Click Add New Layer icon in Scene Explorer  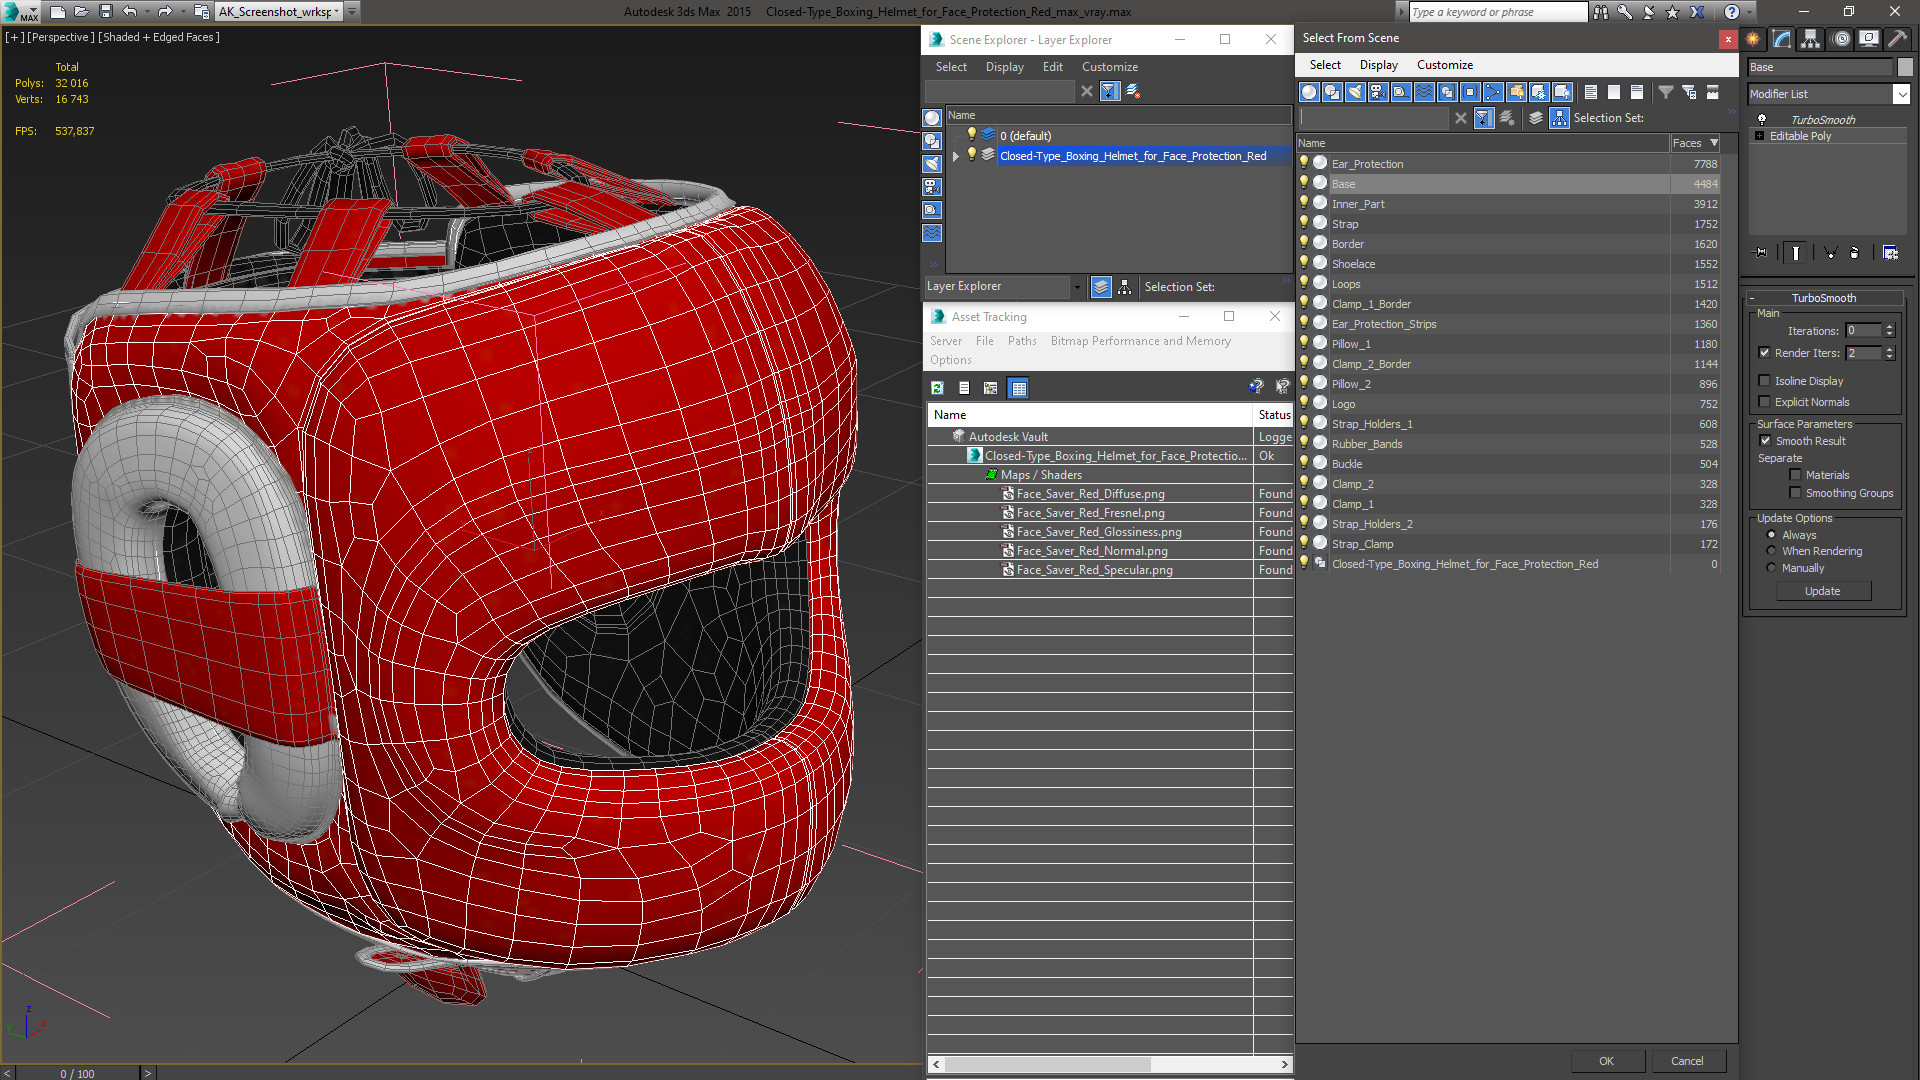pyautogui.click(x=1133, y=91)
